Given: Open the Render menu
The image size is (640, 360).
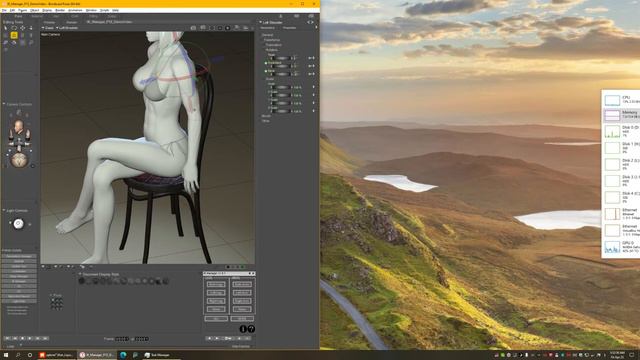Looking at the screenshot, I should click(60, 10).
